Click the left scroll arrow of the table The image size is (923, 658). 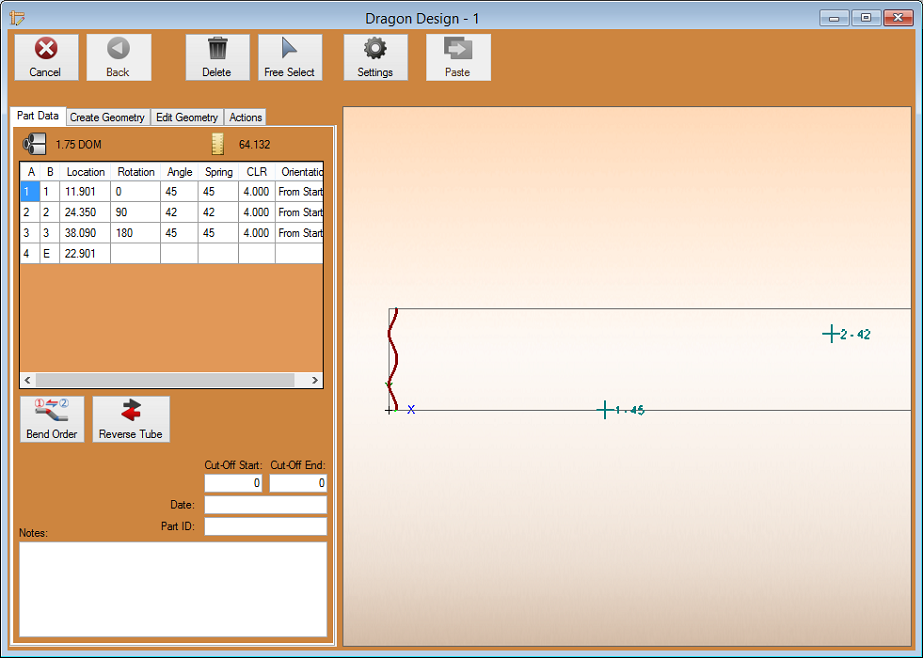[x=28, y=380]
